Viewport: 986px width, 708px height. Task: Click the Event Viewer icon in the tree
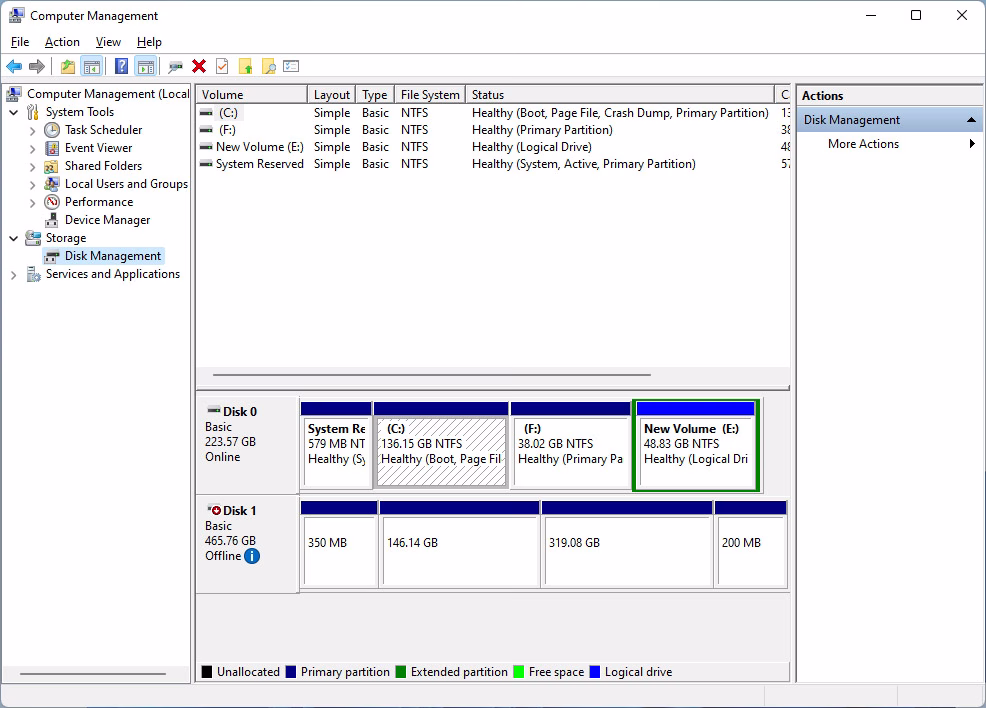52,148
